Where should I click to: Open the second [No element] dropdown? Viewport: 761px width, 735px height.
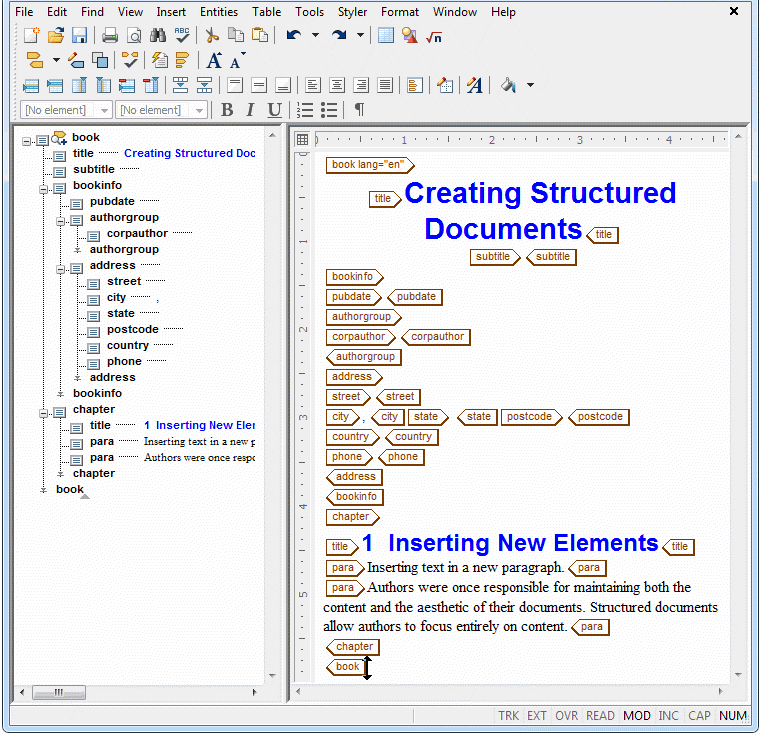pos(162,110)
